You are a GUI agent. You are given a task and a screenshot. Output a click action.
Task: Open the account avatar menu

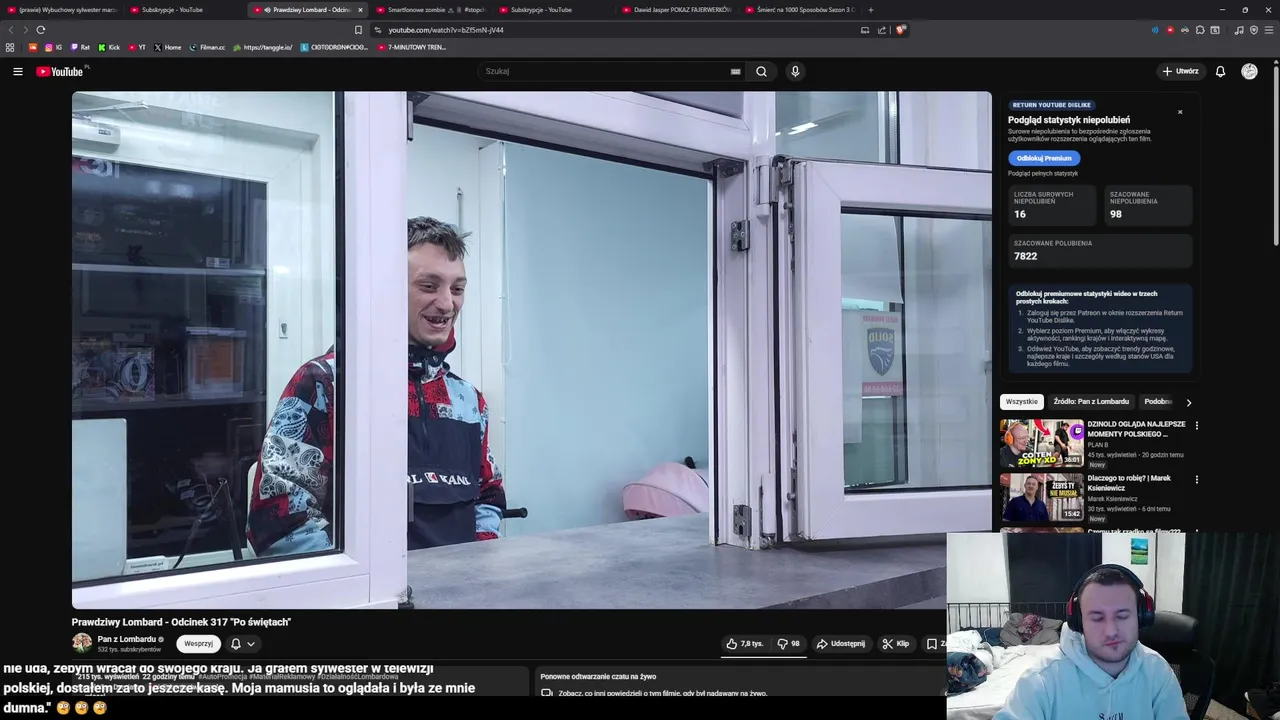[x=1249, y=71]
